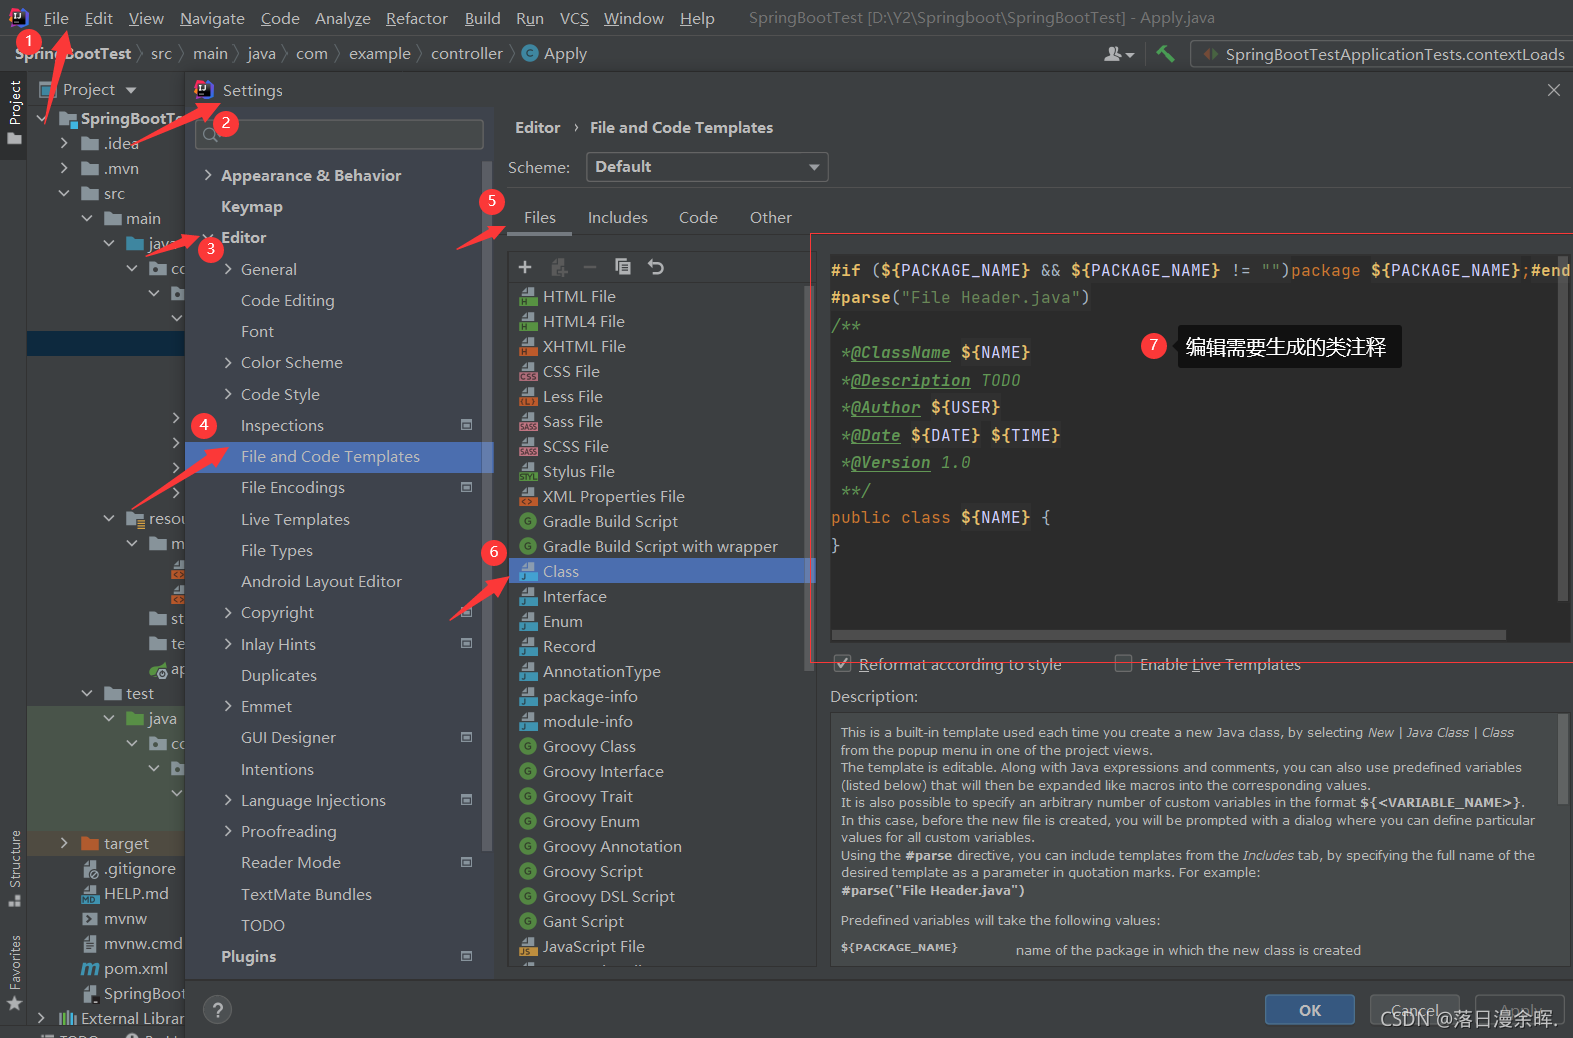
Task: Select the CSS File template
Action: pos(571,372)
